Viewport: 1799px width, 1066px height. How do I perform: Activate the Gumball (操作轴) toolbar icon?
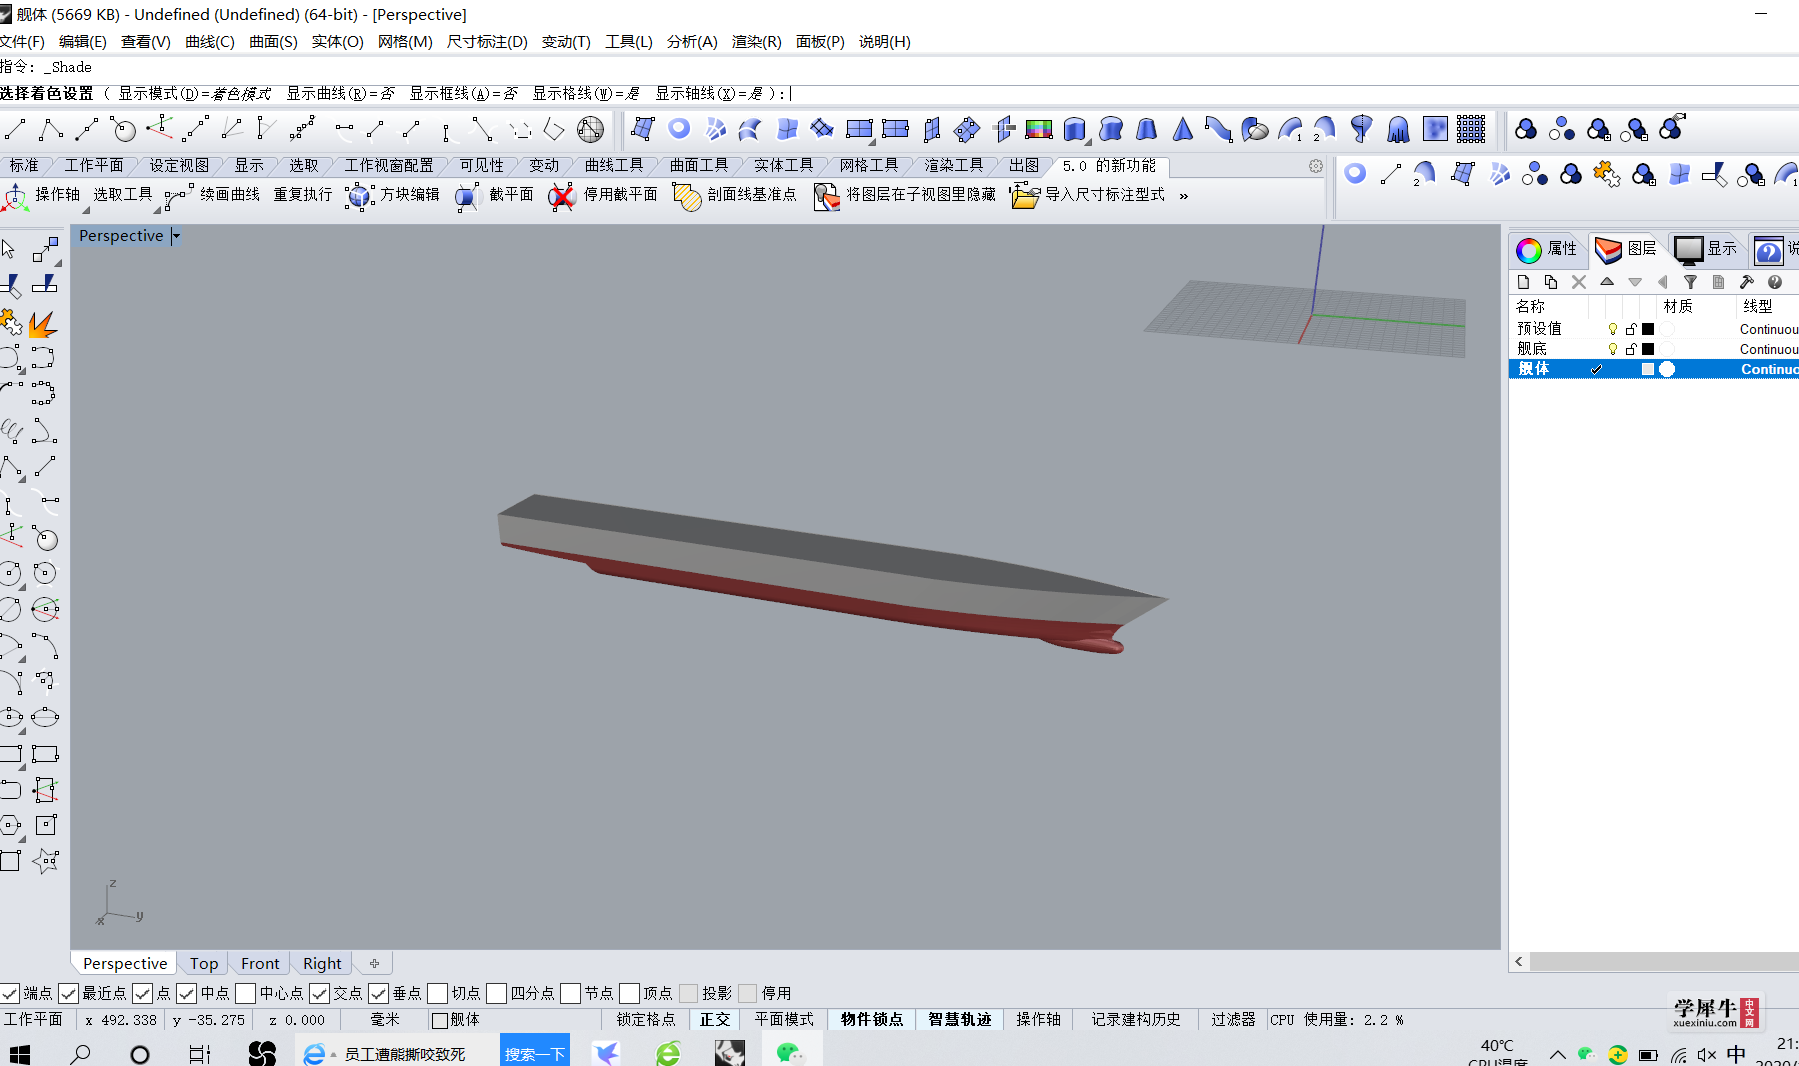(x=16, y=196)
